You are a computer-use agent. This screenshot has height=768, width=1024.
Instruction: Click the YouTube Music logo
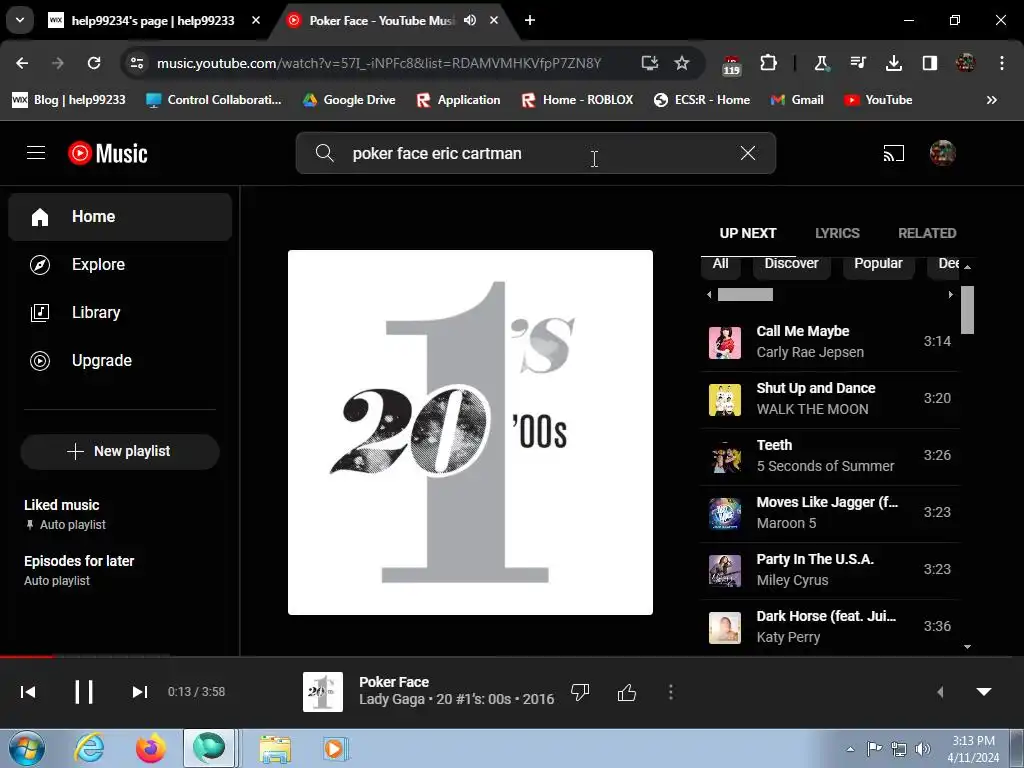click(x=108, y=153)
